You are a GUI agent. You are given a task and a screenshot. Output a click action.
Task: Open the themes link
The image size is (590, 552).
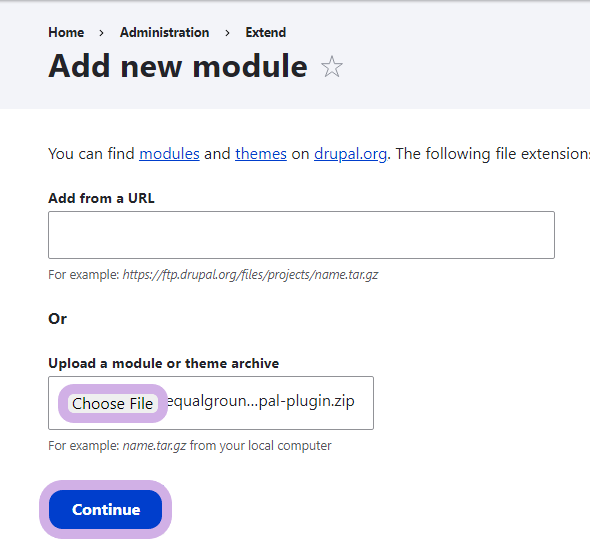[x=261, y=154]
